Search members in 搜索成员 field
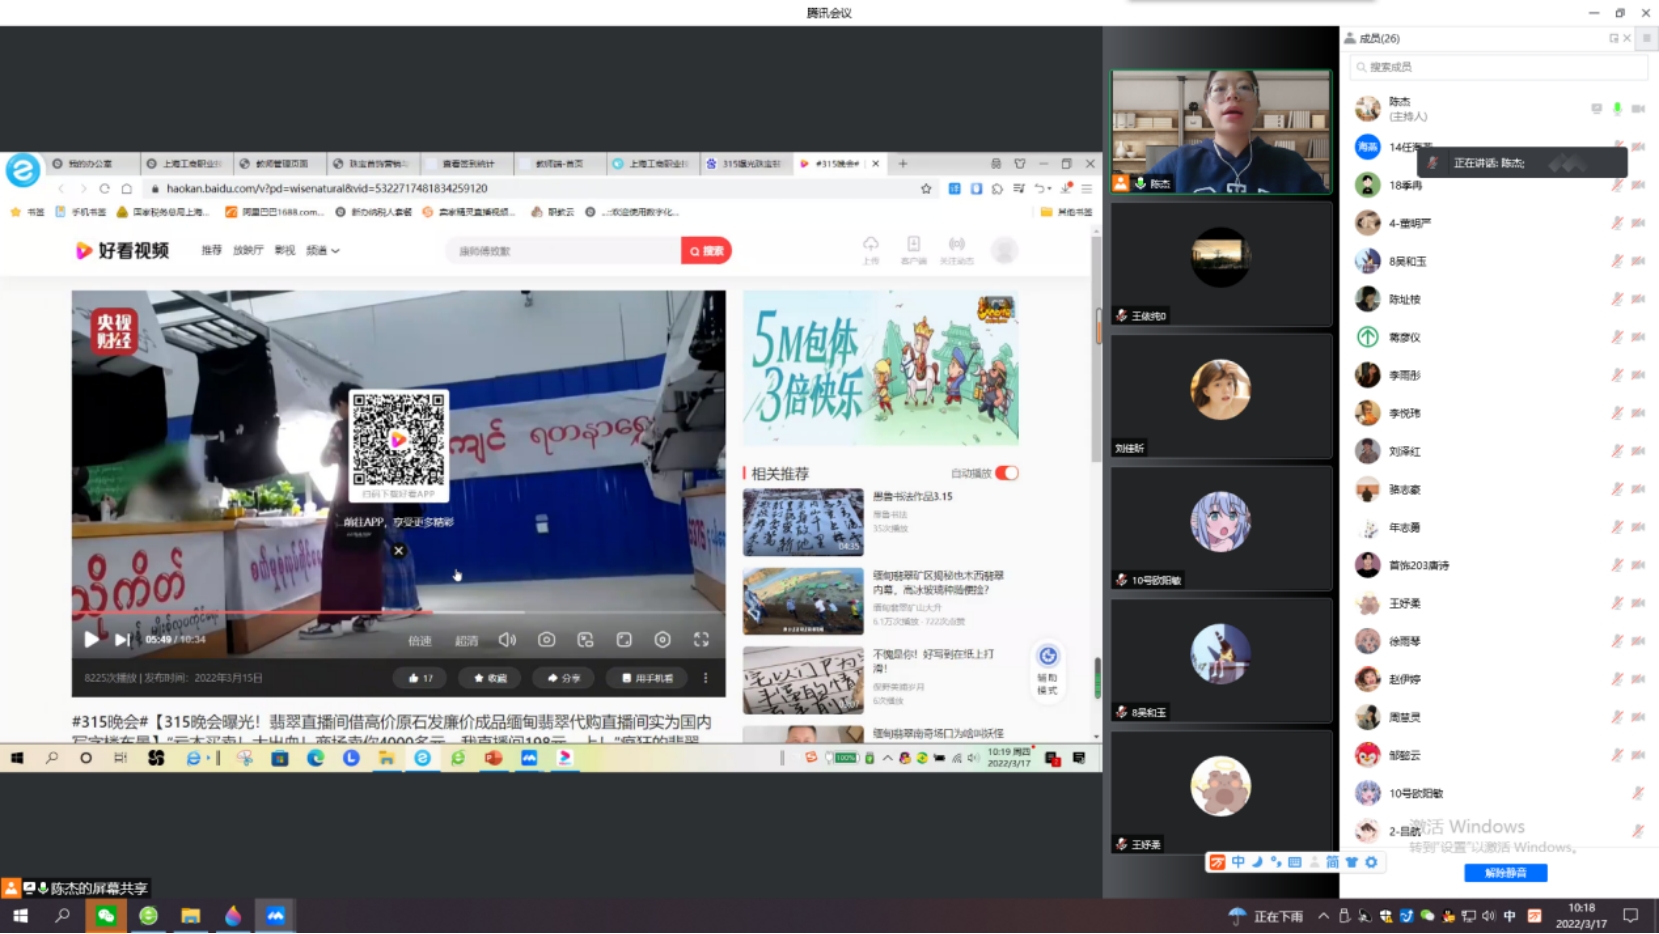The height and width of the screenshot is (934, 1659). [x=1498, y=67]
